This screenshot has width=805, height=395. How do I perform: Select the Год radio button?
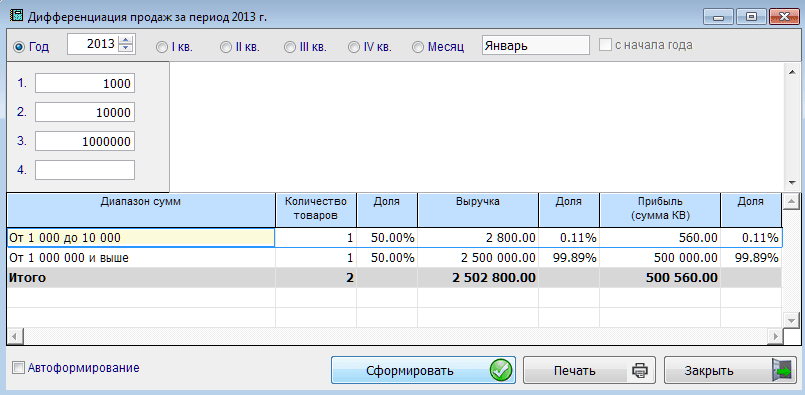coord(19,47)
